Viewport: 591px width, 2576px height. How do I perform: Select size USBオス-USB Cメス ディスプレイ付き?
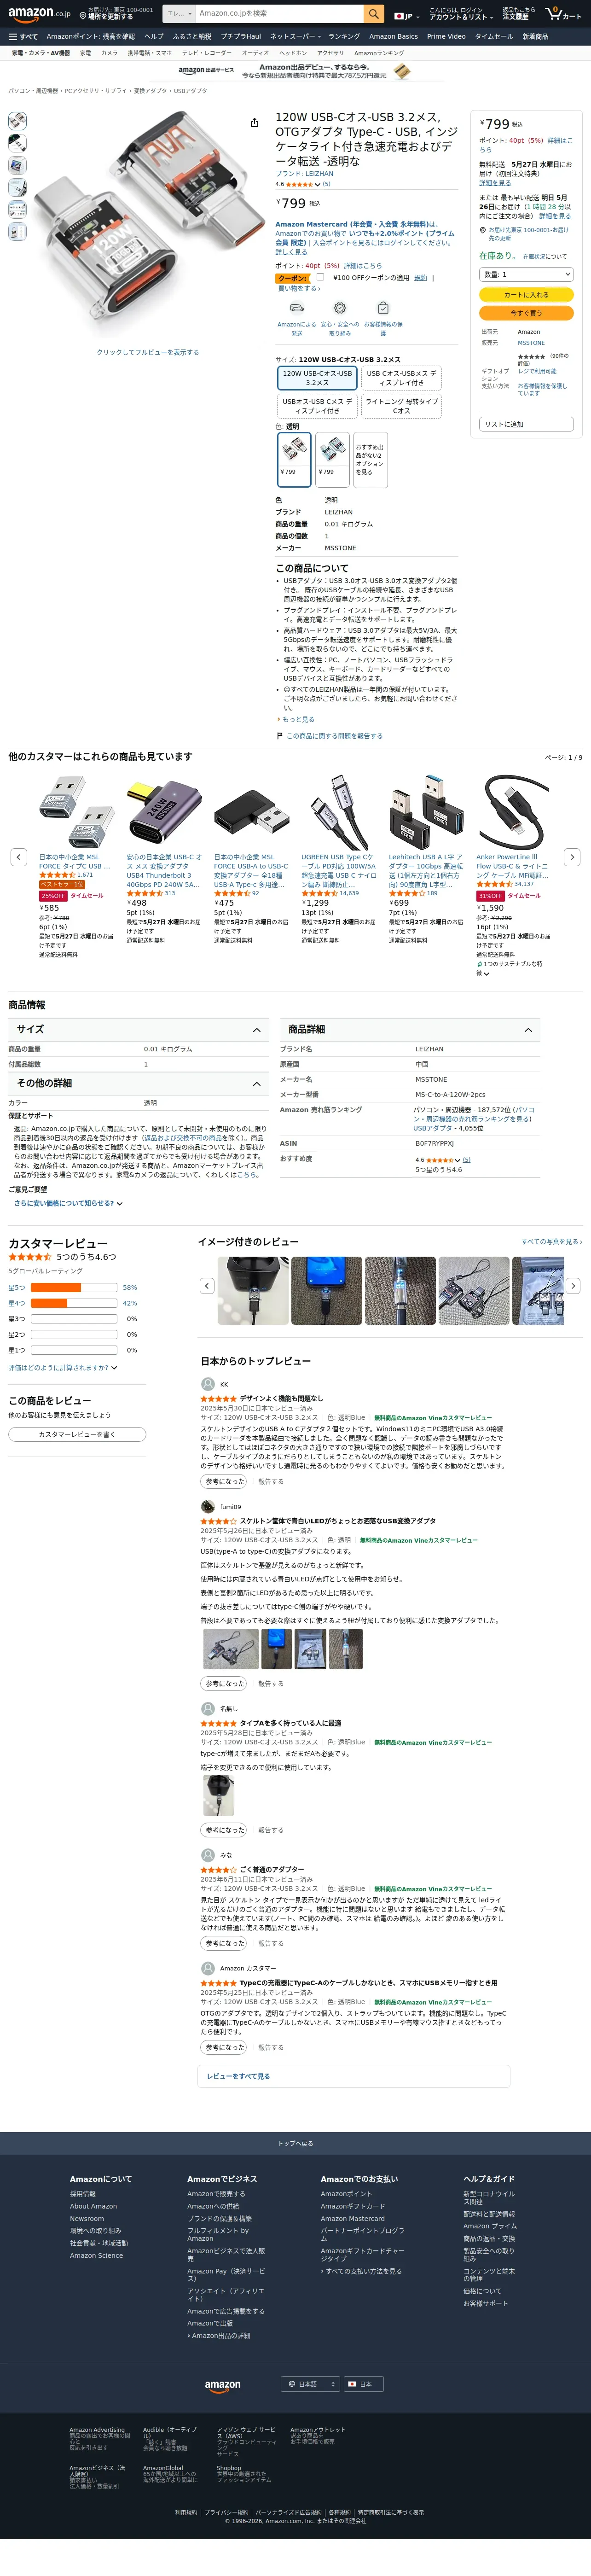click(317, 406)
